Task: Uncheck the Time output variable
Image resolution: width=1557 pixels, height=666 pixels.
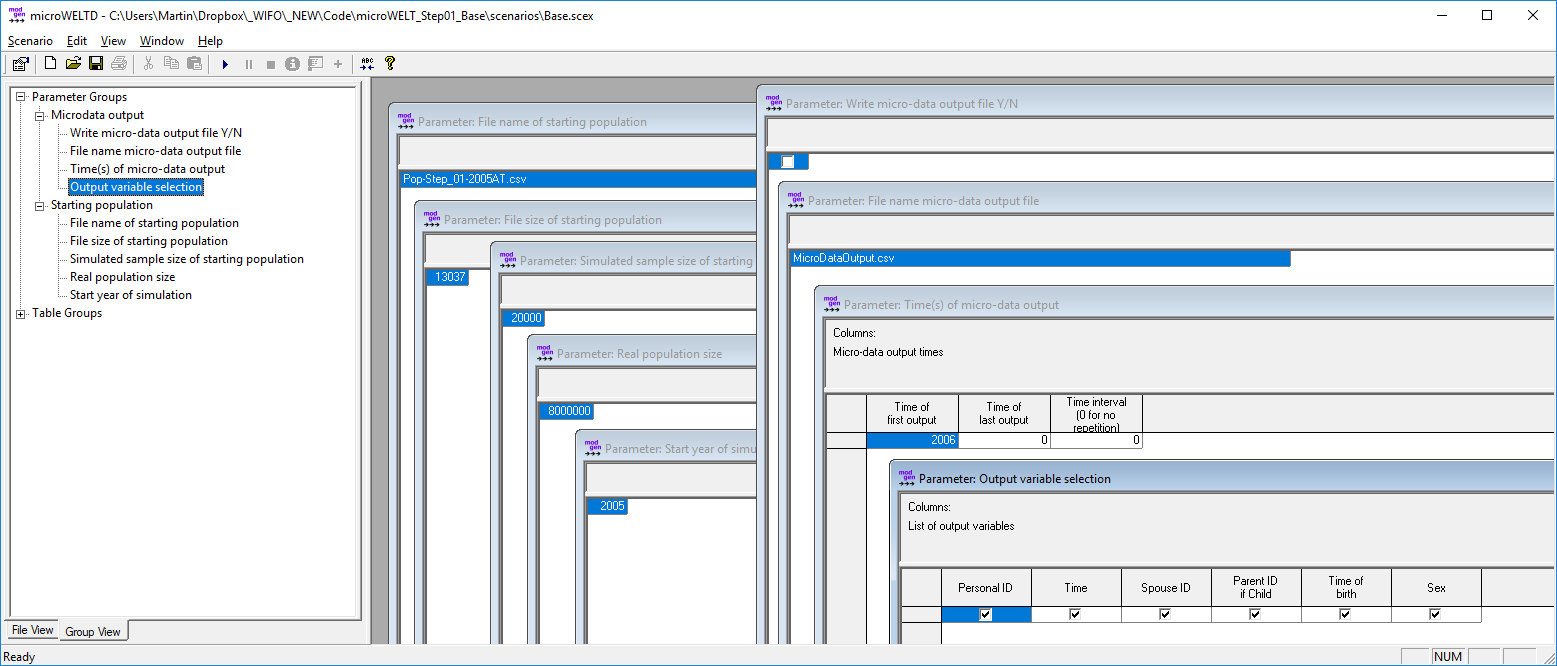Action: pos(1075,615)
